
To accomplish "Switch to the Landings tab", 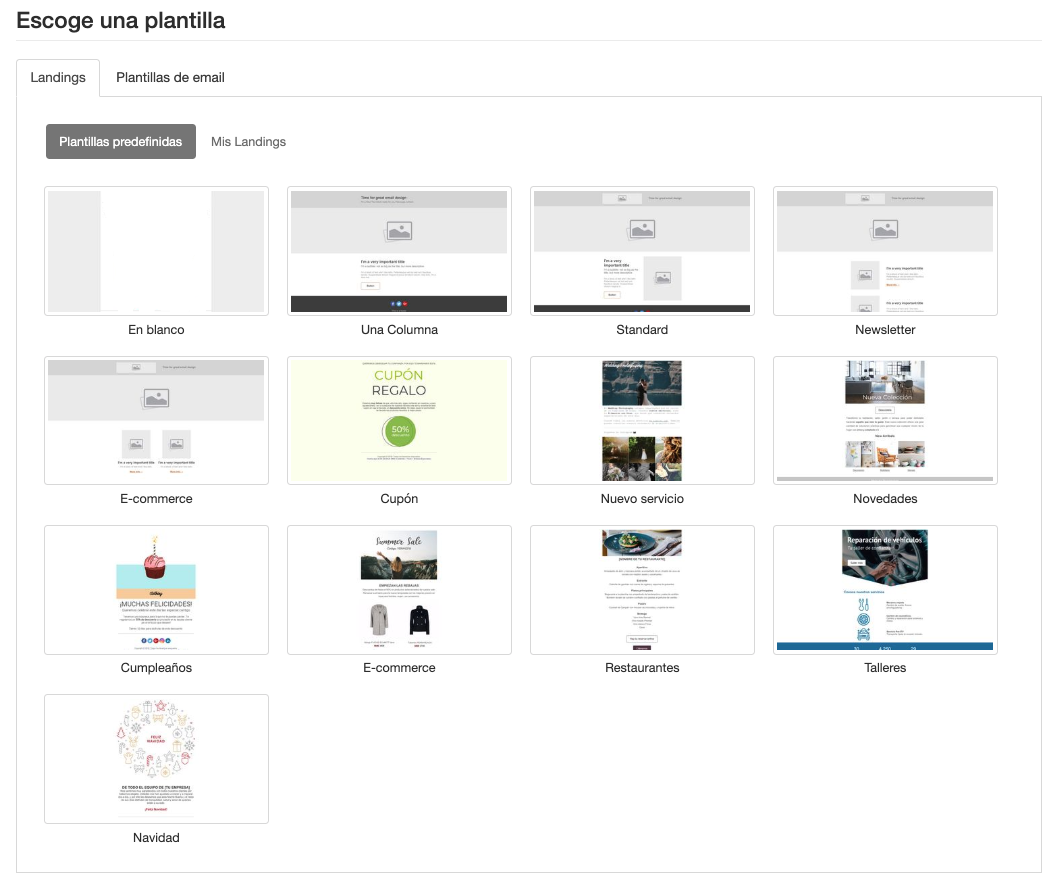I will pos(58,77).
